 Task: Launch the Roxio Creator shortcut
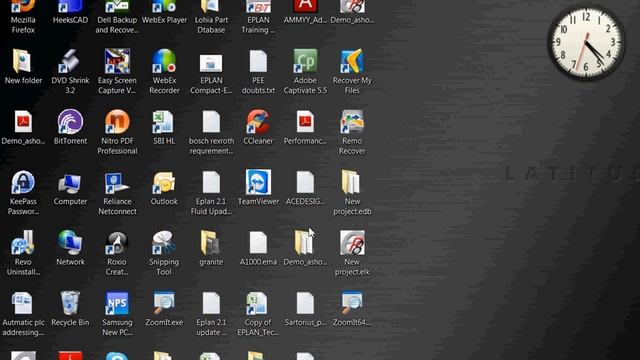coord(117,253)
